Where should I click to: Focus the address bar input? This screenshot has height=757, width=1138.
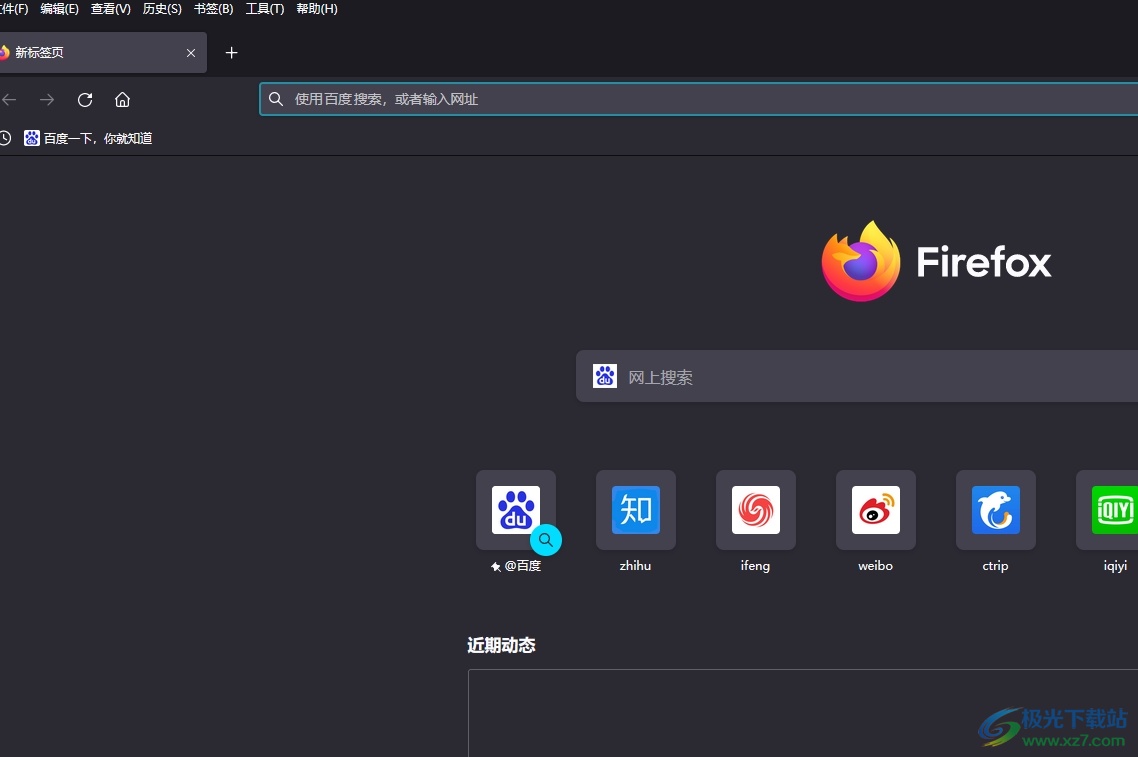(698, 99)
